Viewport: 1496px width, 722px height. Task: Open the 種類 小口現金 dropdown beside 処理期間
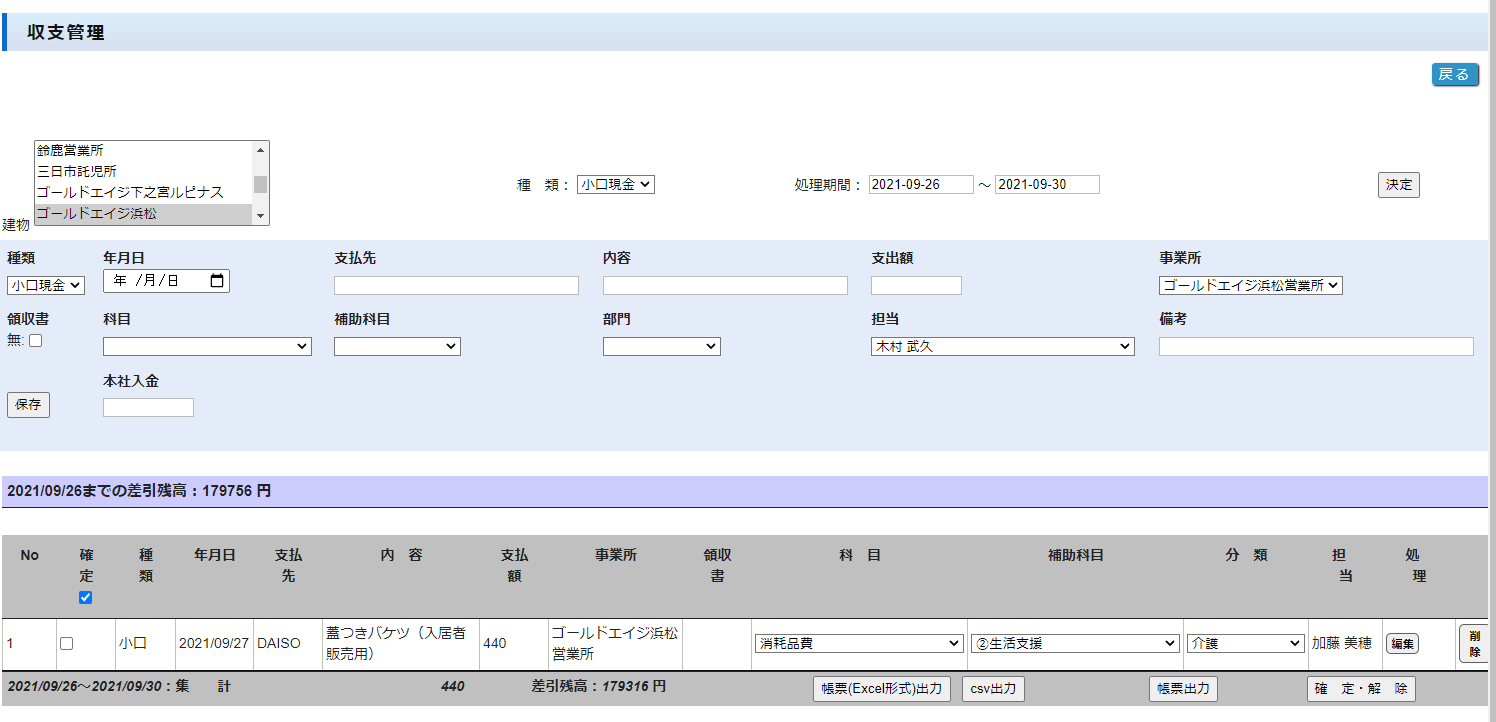tap(615, 185)
